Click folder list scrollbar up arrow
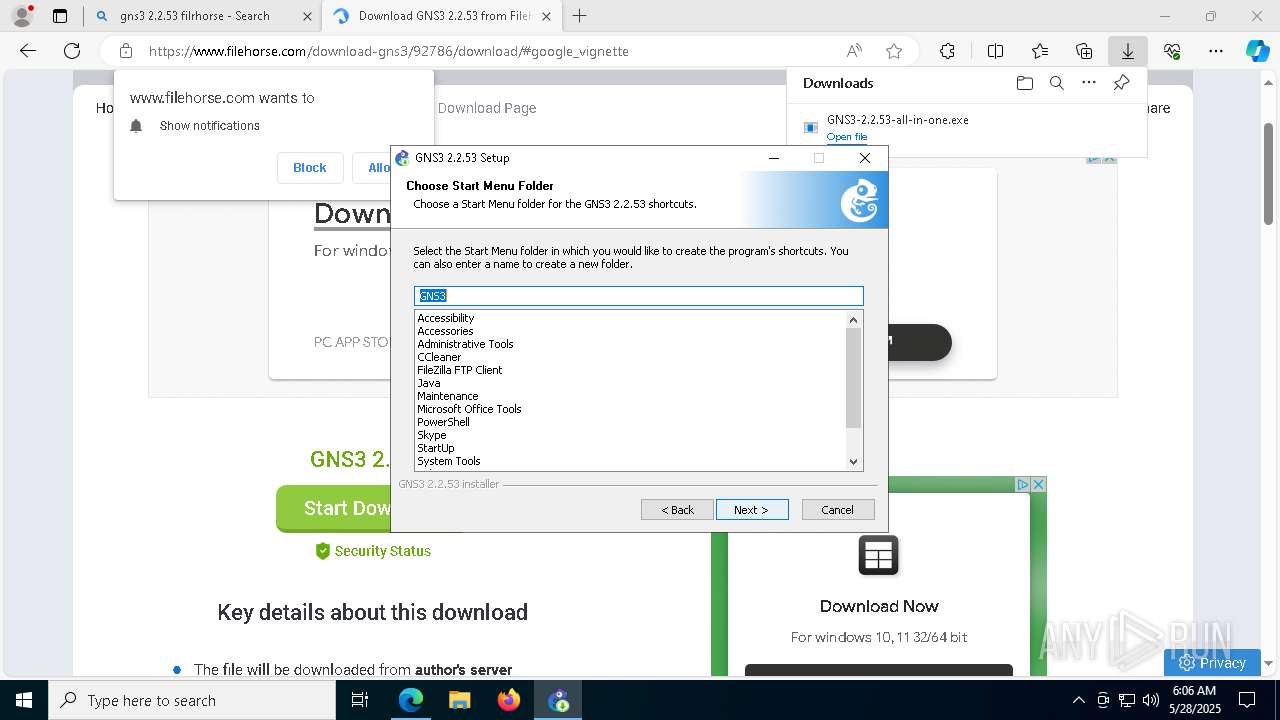Viewport: 1280px width, 720px height. point(853,320)
